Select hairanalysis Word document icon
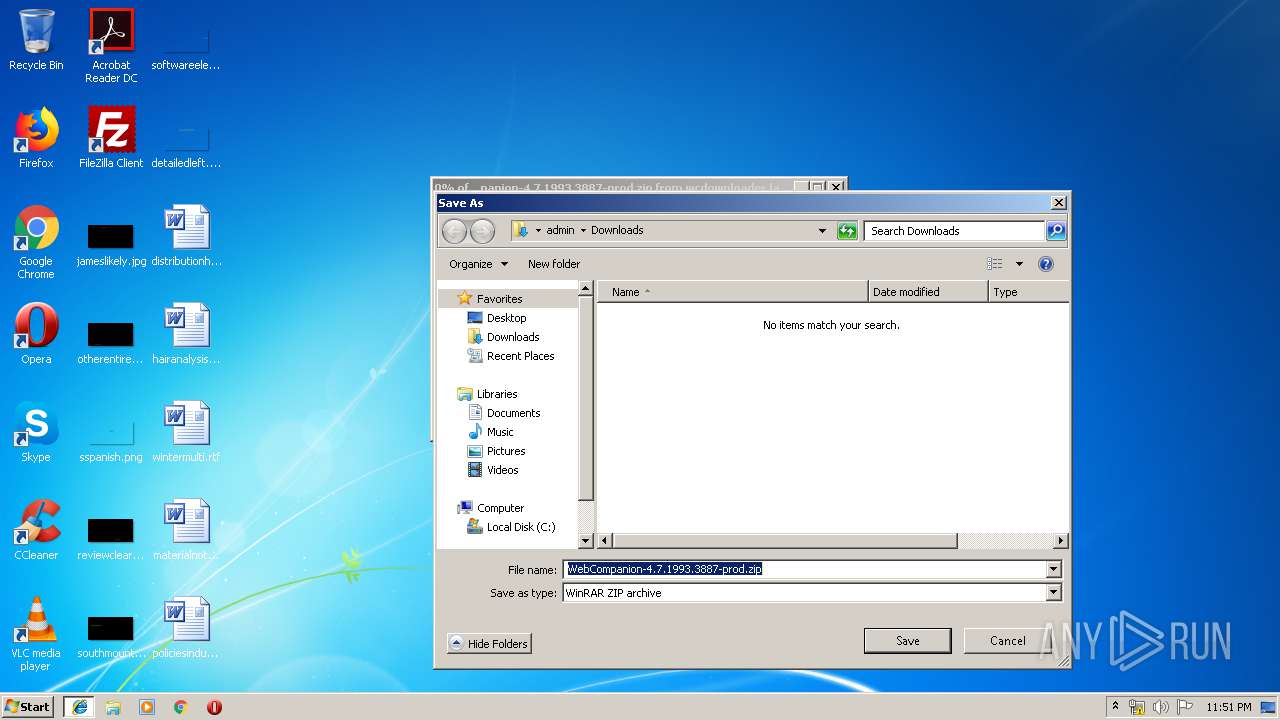This screenshot has height=720, width=1280. 186,334
